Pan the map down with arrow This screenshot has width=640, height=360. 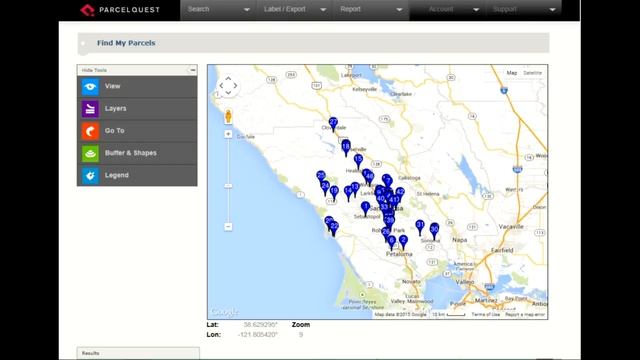[x=228, y=93]
